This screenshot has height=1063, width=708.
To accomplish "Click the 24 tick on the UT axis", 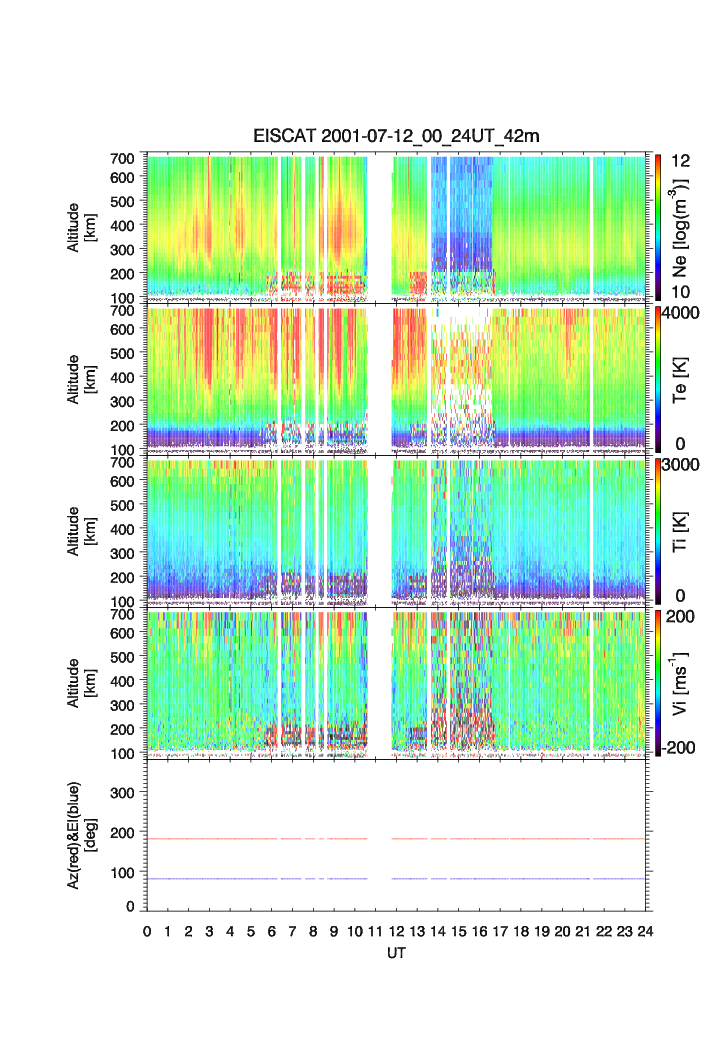I will 646,932.
